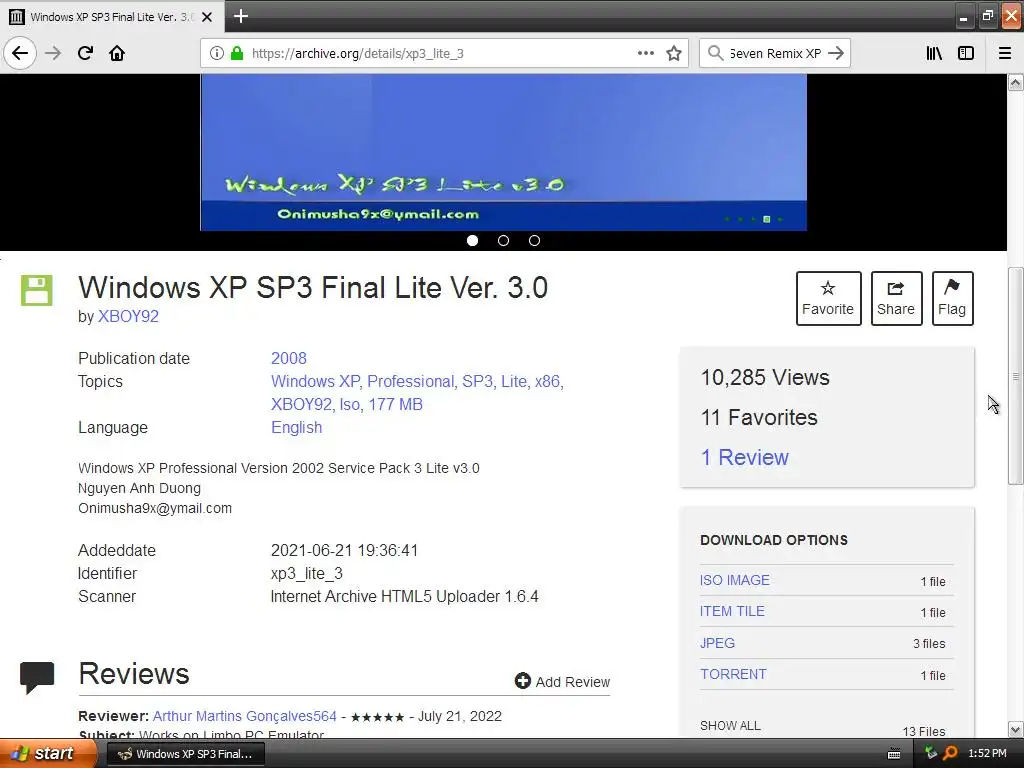
Task: Open the page actions three-dot menu
Action: pyautogui.click(x=646, y=53)
